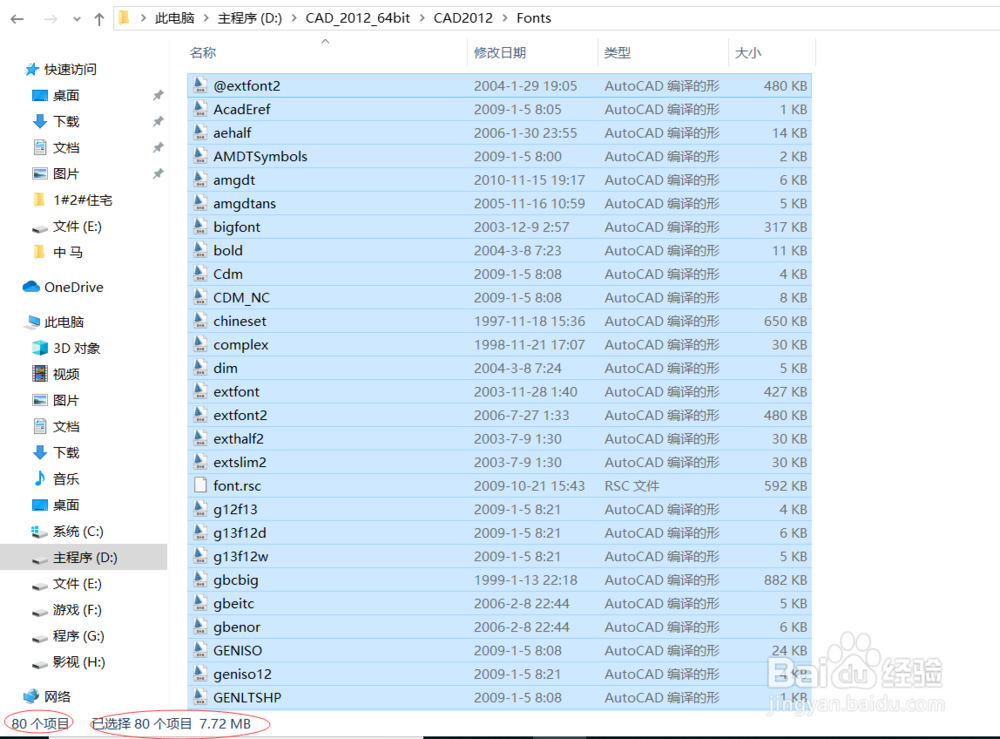Viewport: 1000px width, 739px height.
Task: Click CAD_2012_64bit breadcrumb segment
Action: point(357,18)
